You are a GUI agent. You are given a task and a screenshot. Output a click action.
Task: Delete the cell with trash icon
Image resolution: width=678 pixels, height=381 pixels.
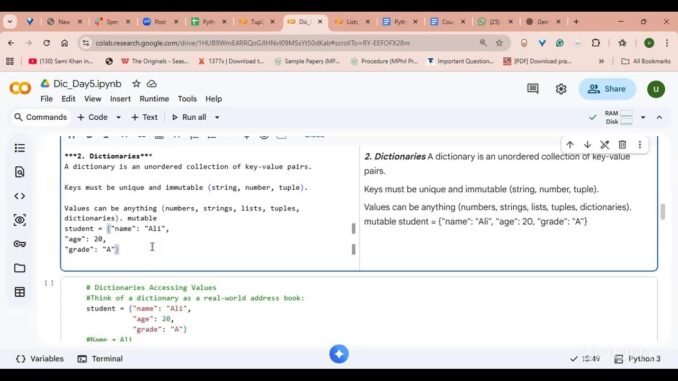pyautogui.click(x=622, y=145)
